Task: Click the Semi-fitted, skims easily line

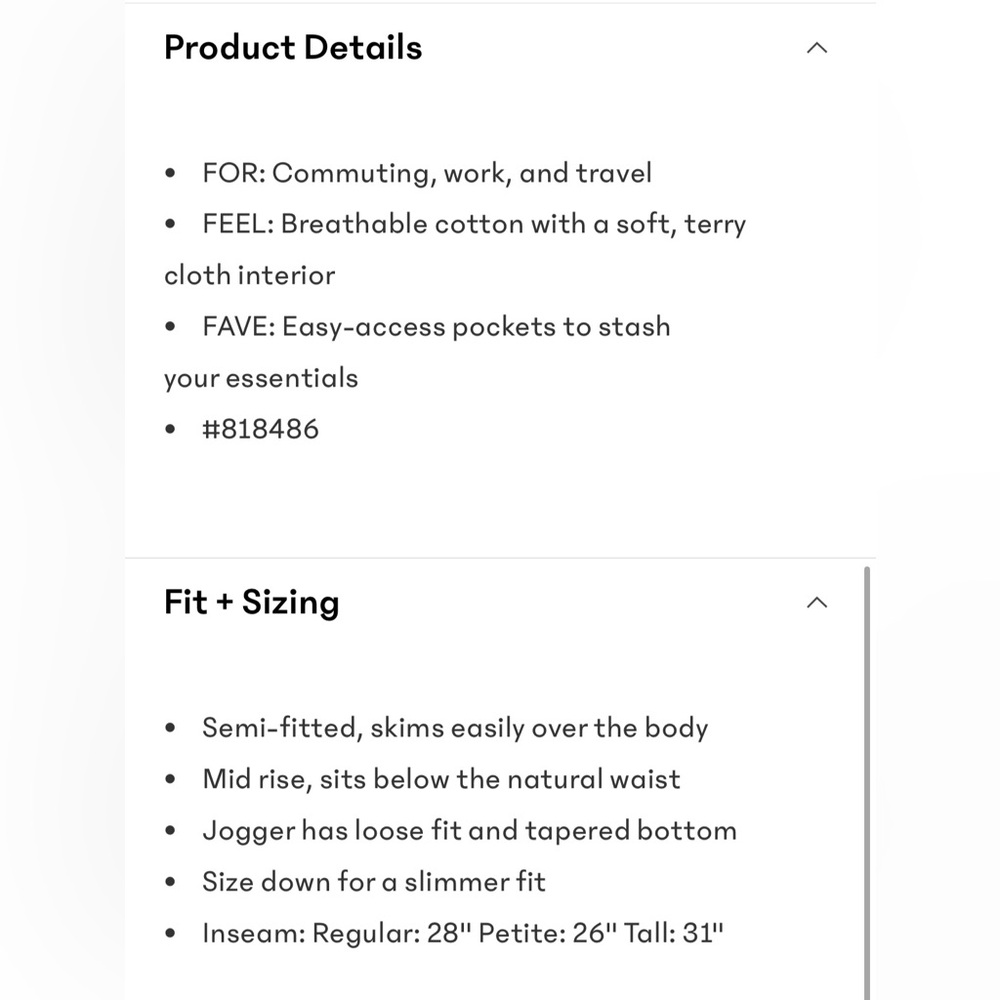Action: point(455,728)
